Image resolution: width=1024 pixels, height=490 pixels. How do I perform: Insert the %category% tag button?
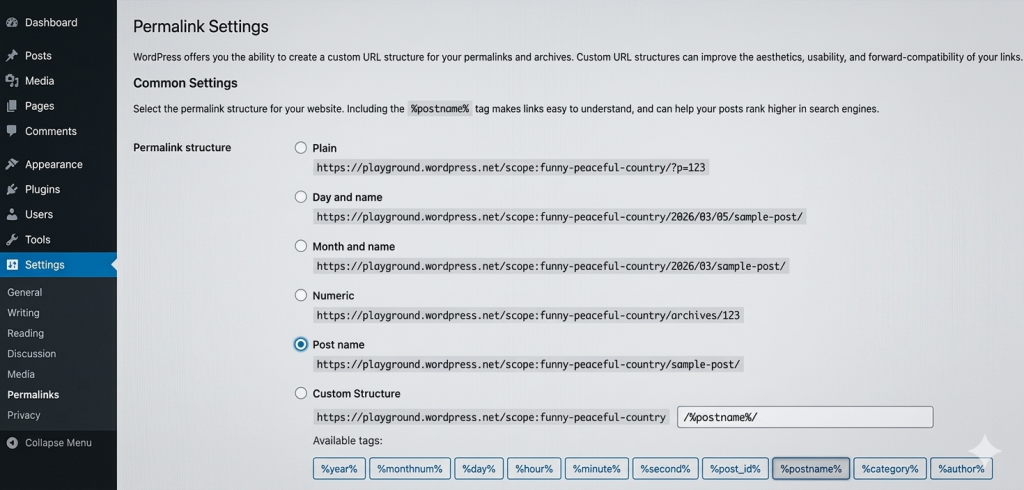point(890,468)
